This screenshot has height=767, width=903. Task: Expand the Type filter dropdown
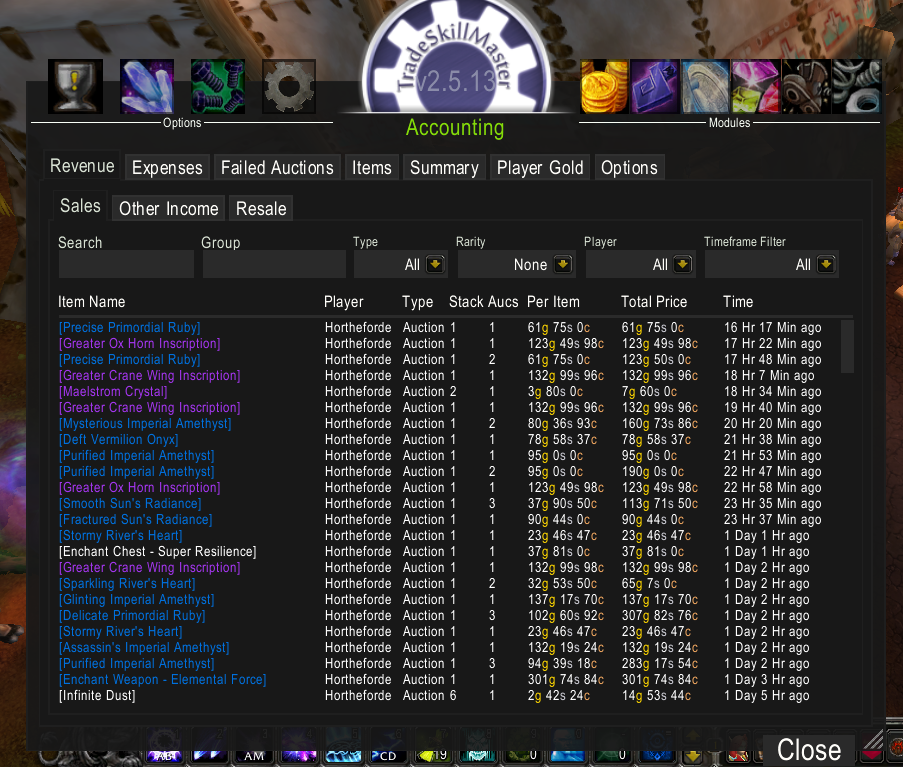(436, 264)
